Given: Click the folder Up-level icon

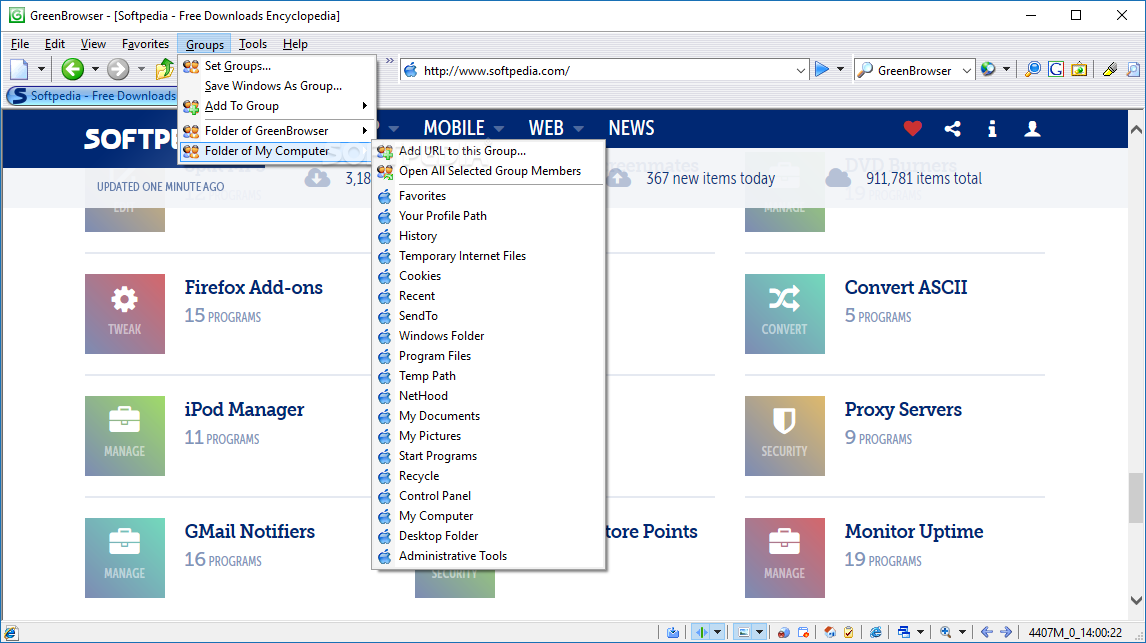Looking at the screenshot, I should pyautogui.click(x=164, y=70).
